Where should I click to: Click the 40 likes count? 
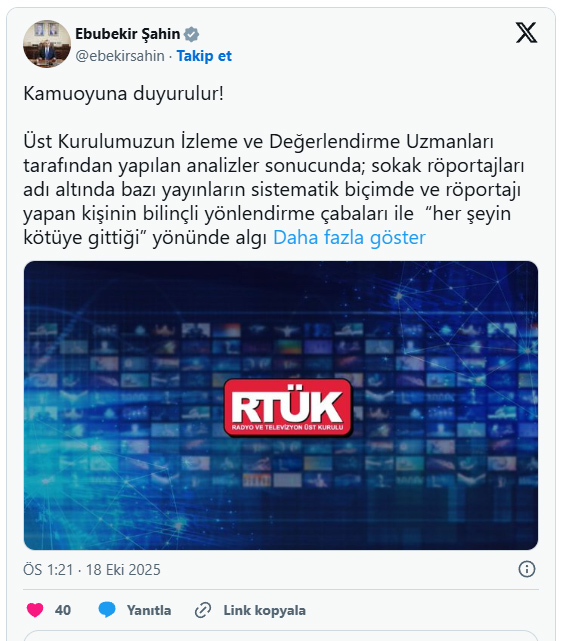[x=63, y=610]
